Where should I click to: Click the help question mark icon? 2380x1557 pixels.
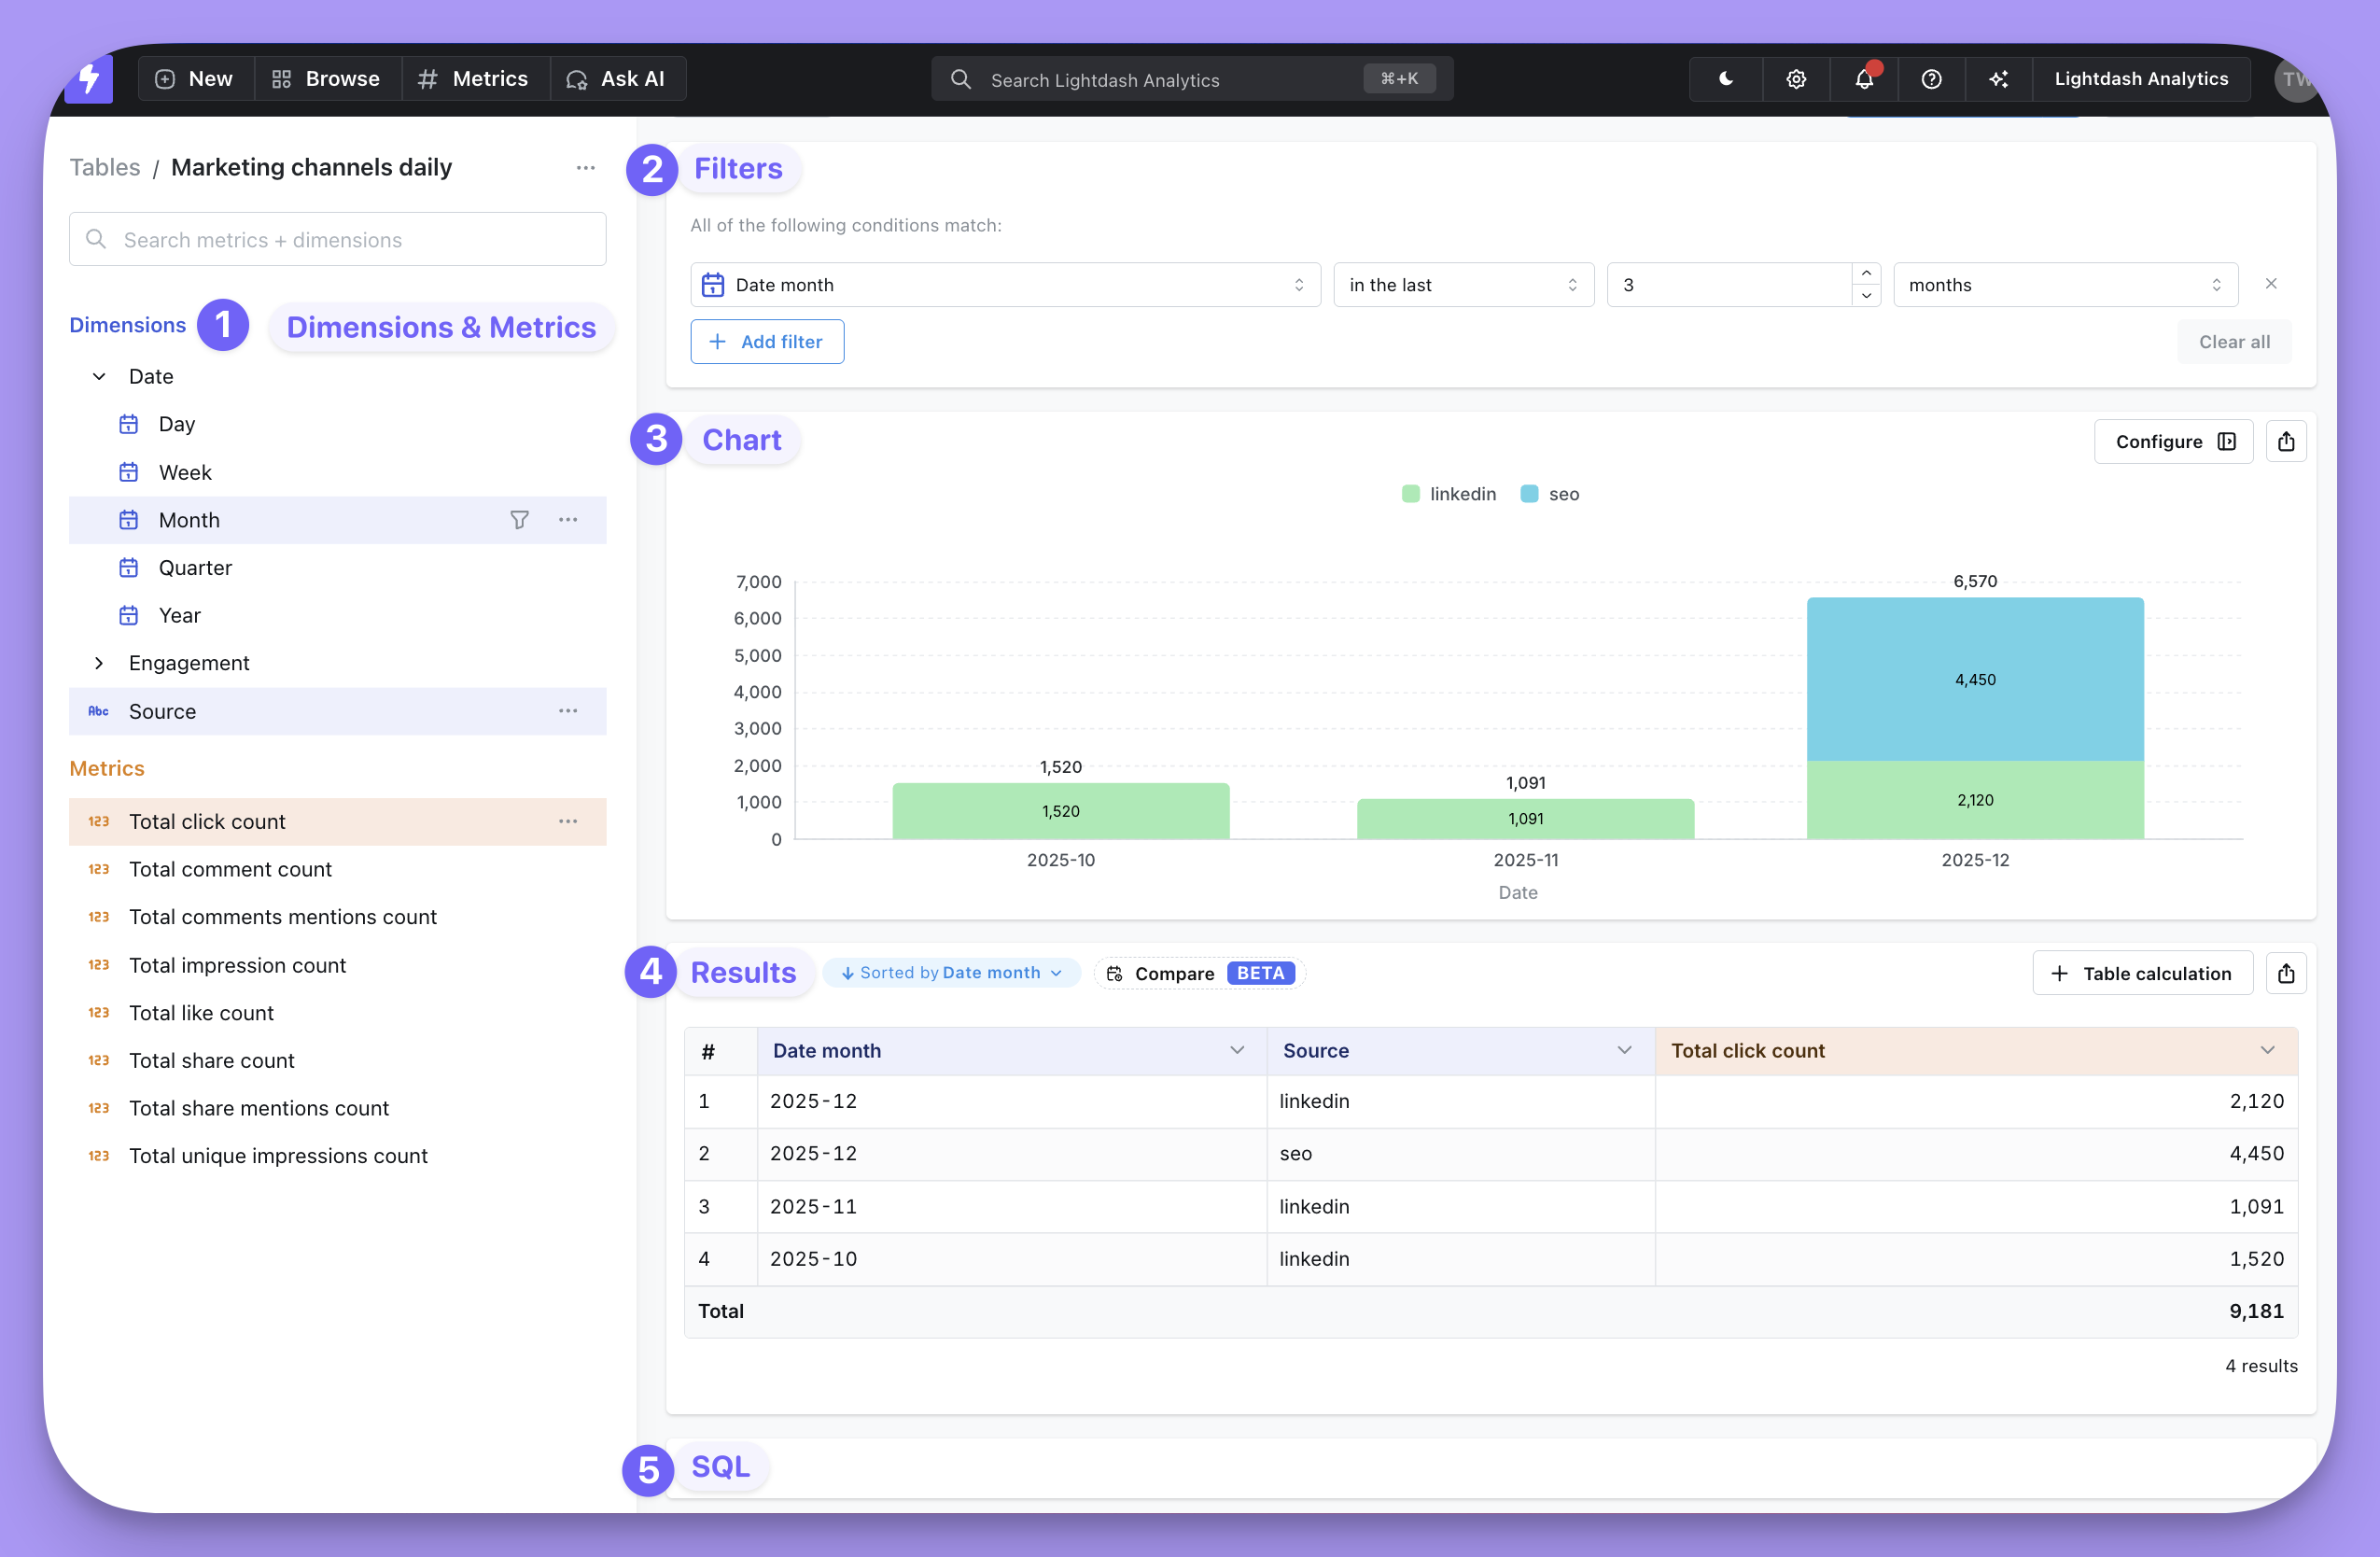point(1931,79)
